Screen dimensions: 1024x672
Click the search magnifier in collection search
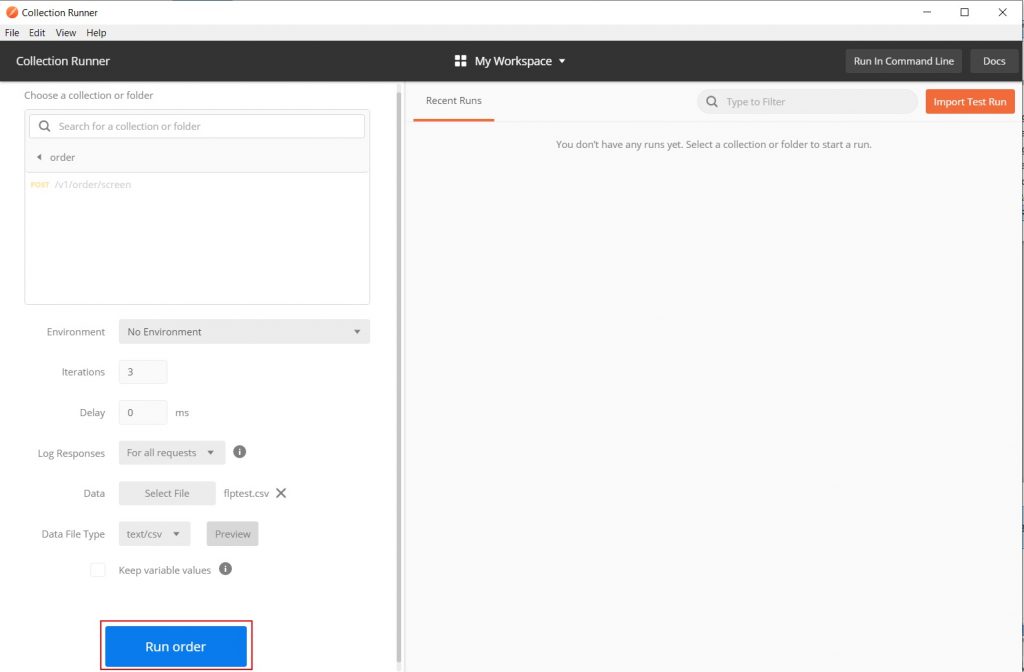tap(44, 126)
